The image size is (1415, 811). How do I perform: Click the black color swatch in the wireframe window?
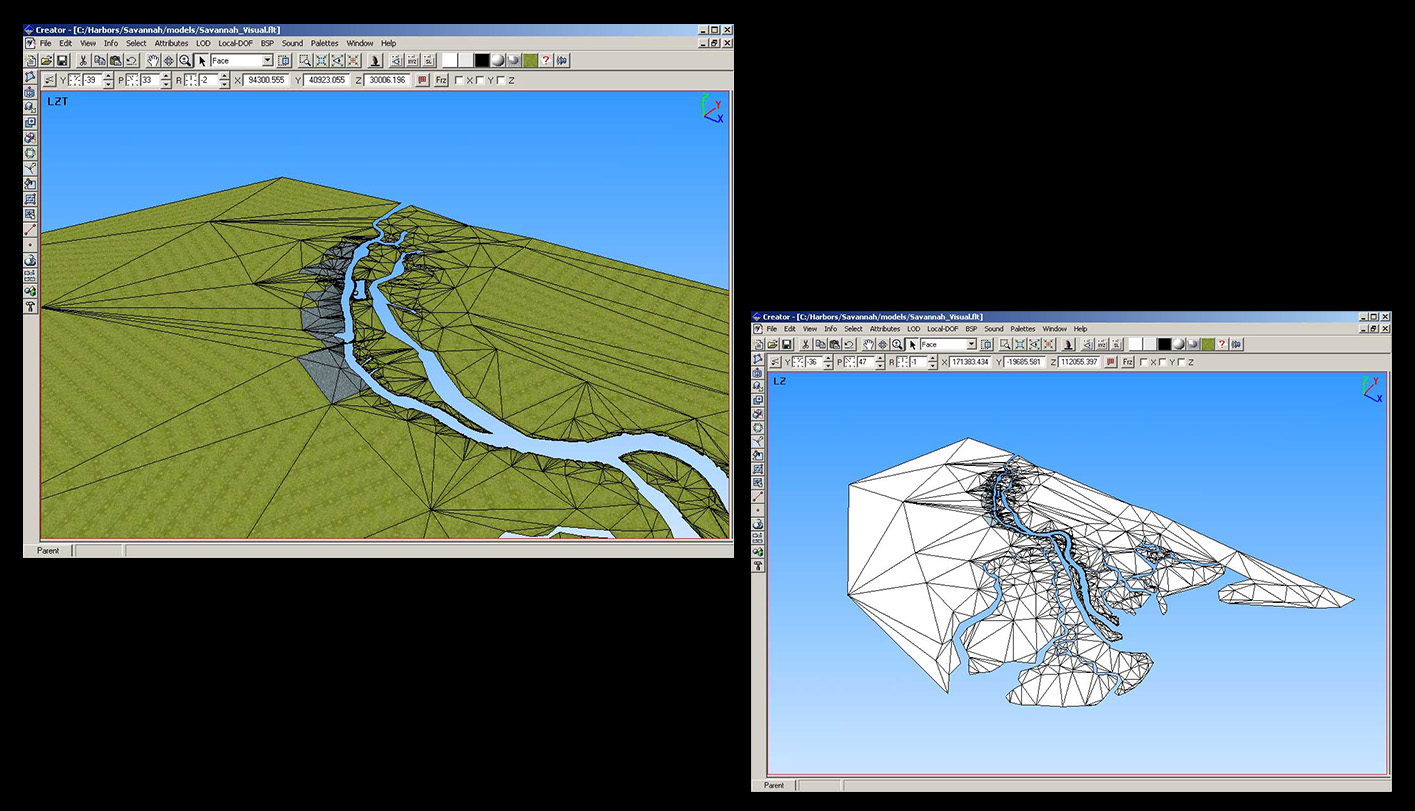tap(1164, 345)
